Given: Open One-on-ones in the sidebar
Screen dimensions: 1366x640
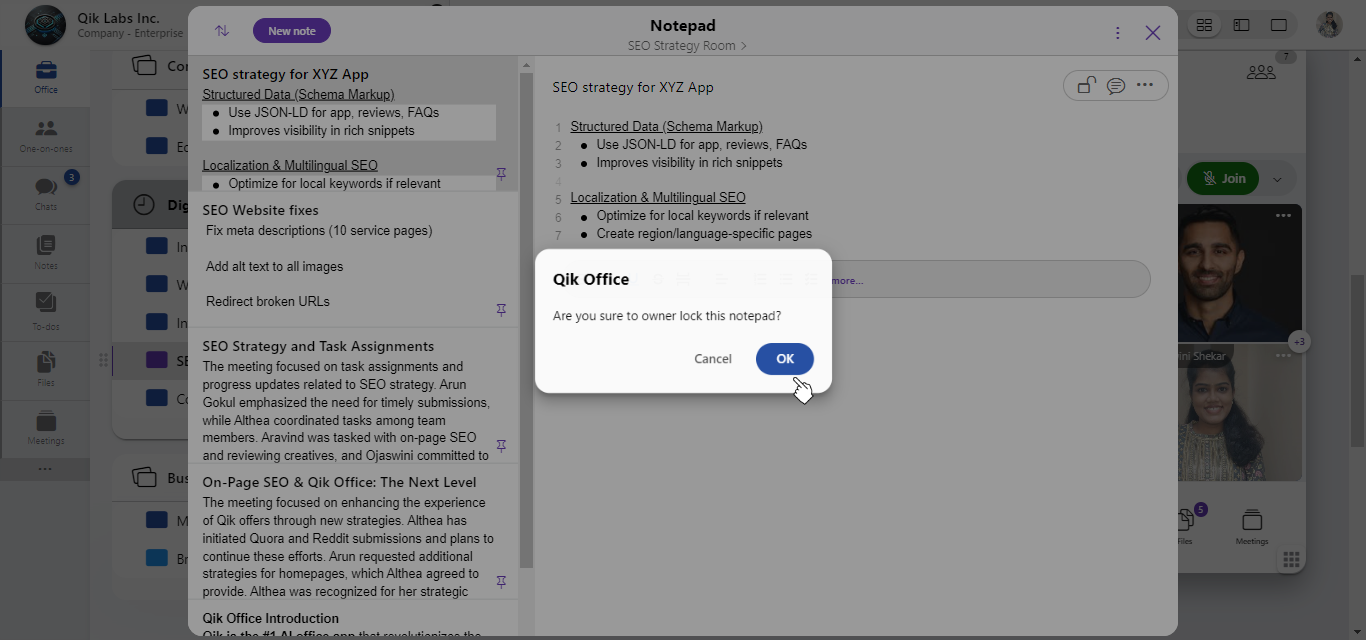Looking at the screenshot, I should pyautogui.click(x=46, y=135).
